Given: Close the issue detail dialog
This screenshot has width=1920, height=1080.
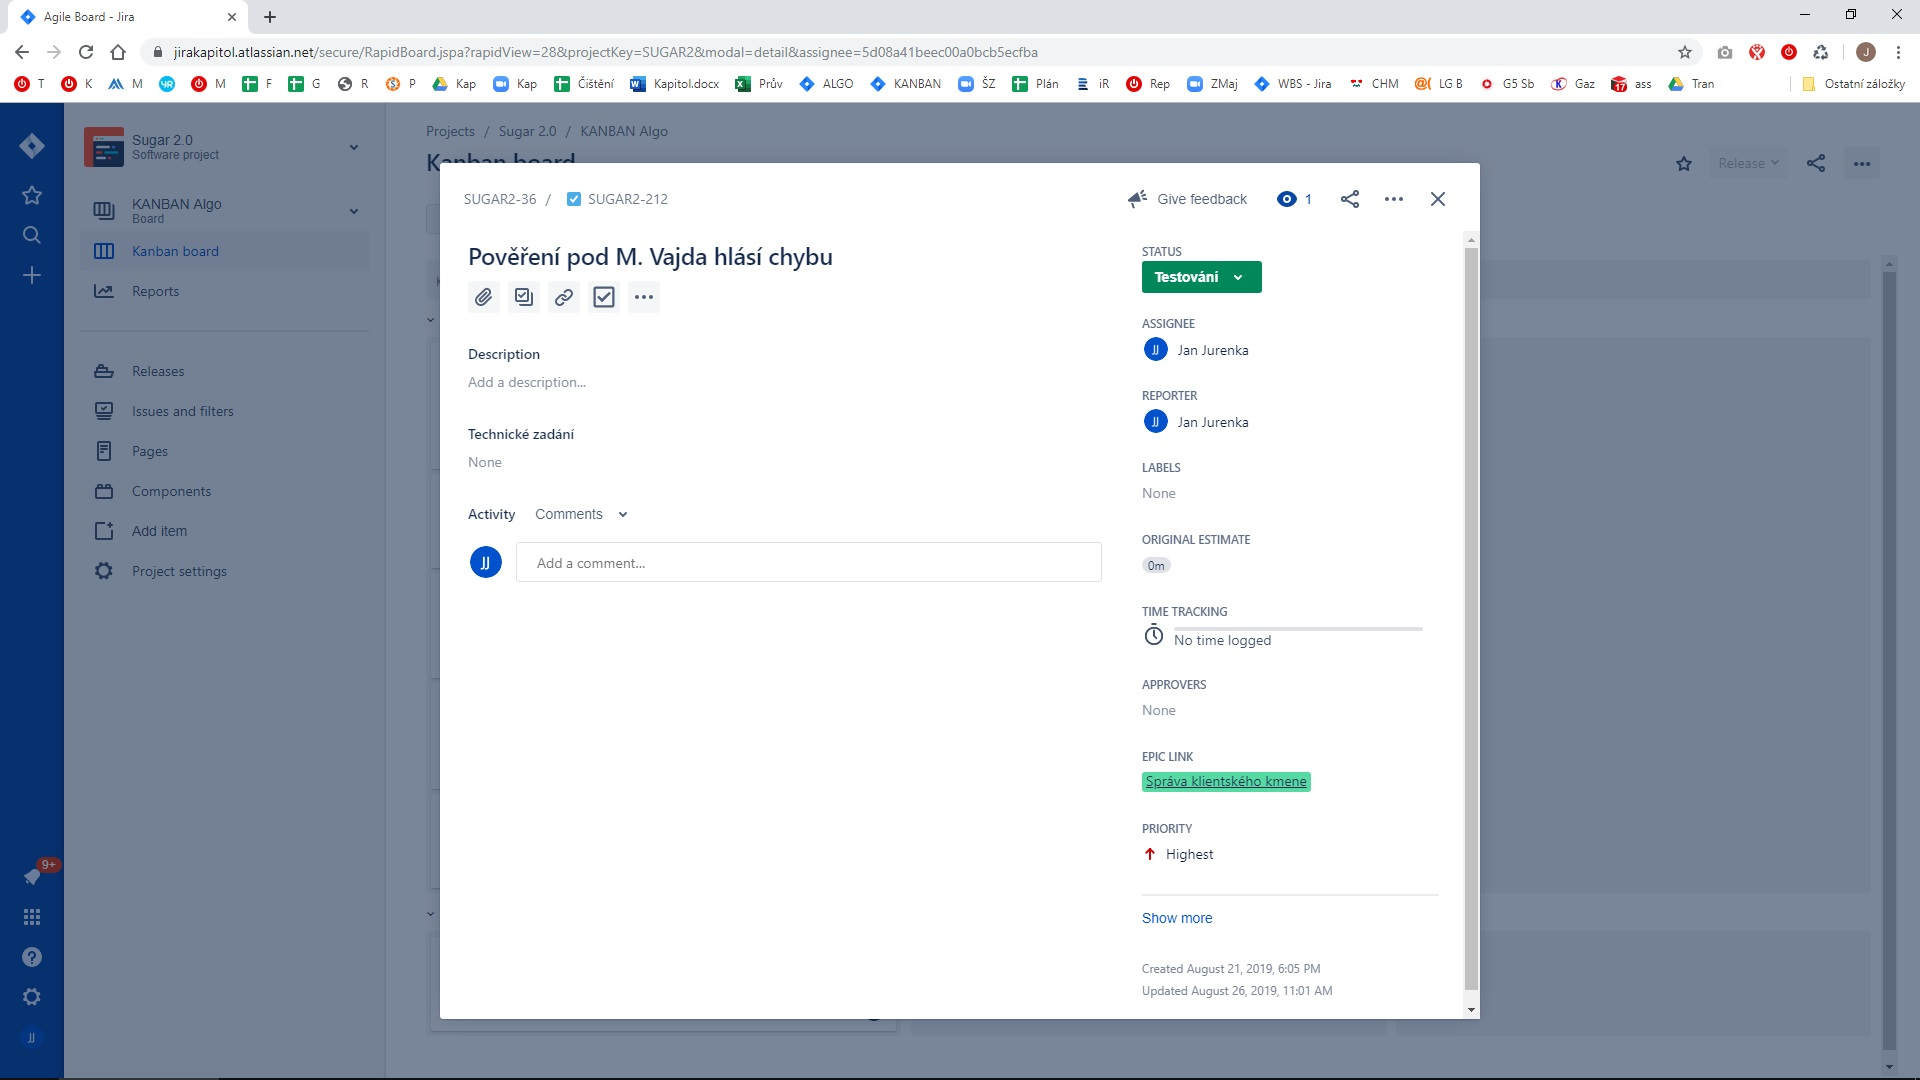Looking at the screenshot, I should pos(1438,199).
